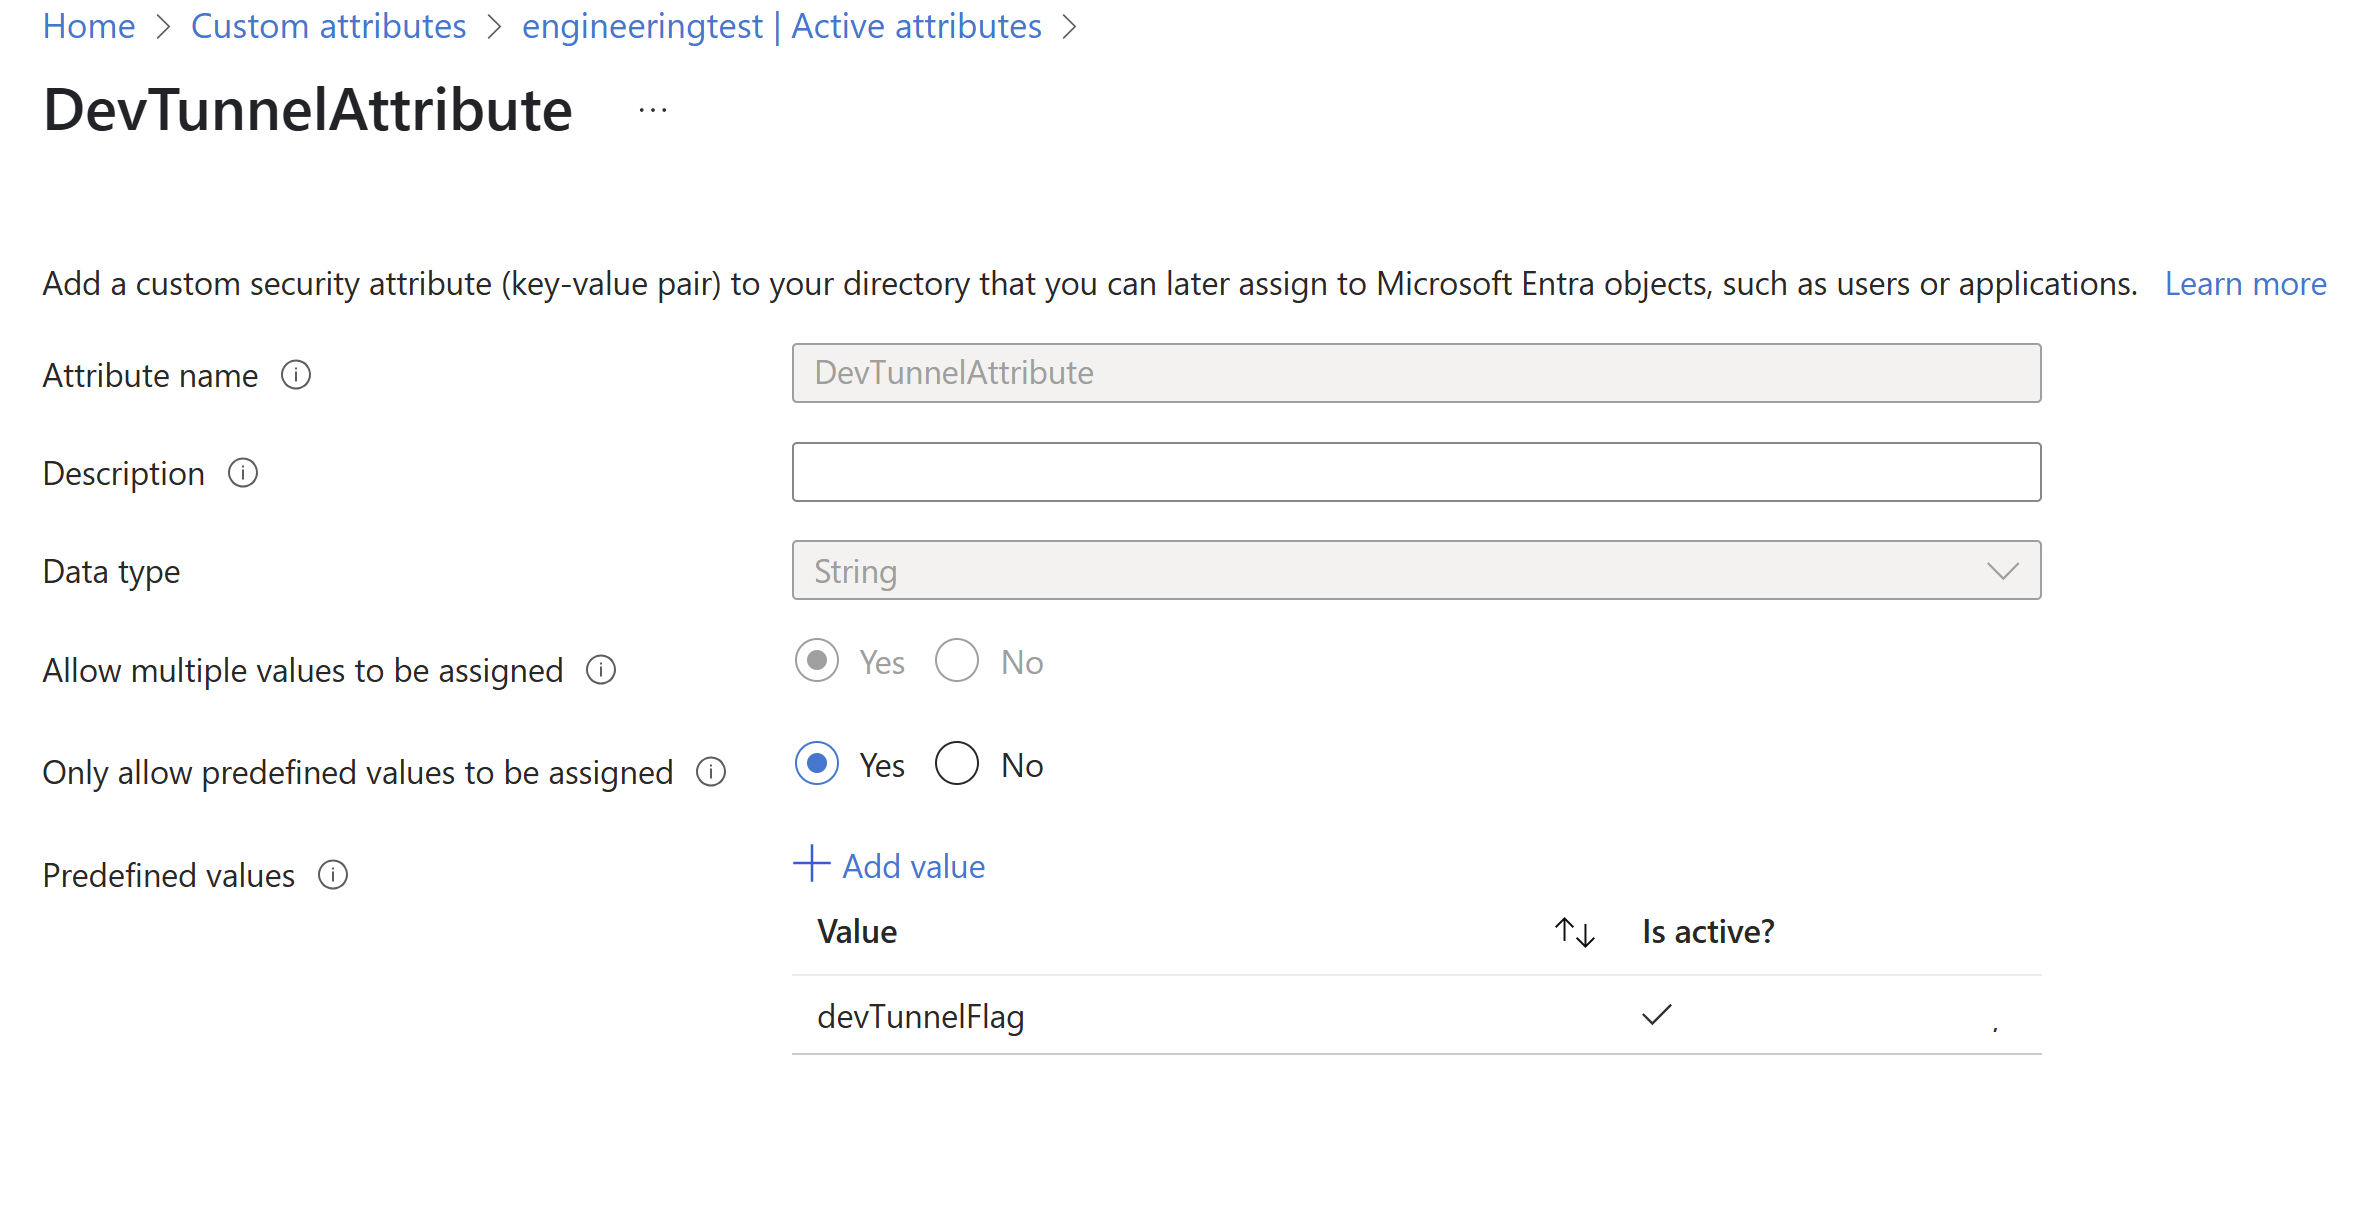Viewport: 2358px width, 1213px height.
Task: Open the Predefined values info icon
Action: [333, 875]
